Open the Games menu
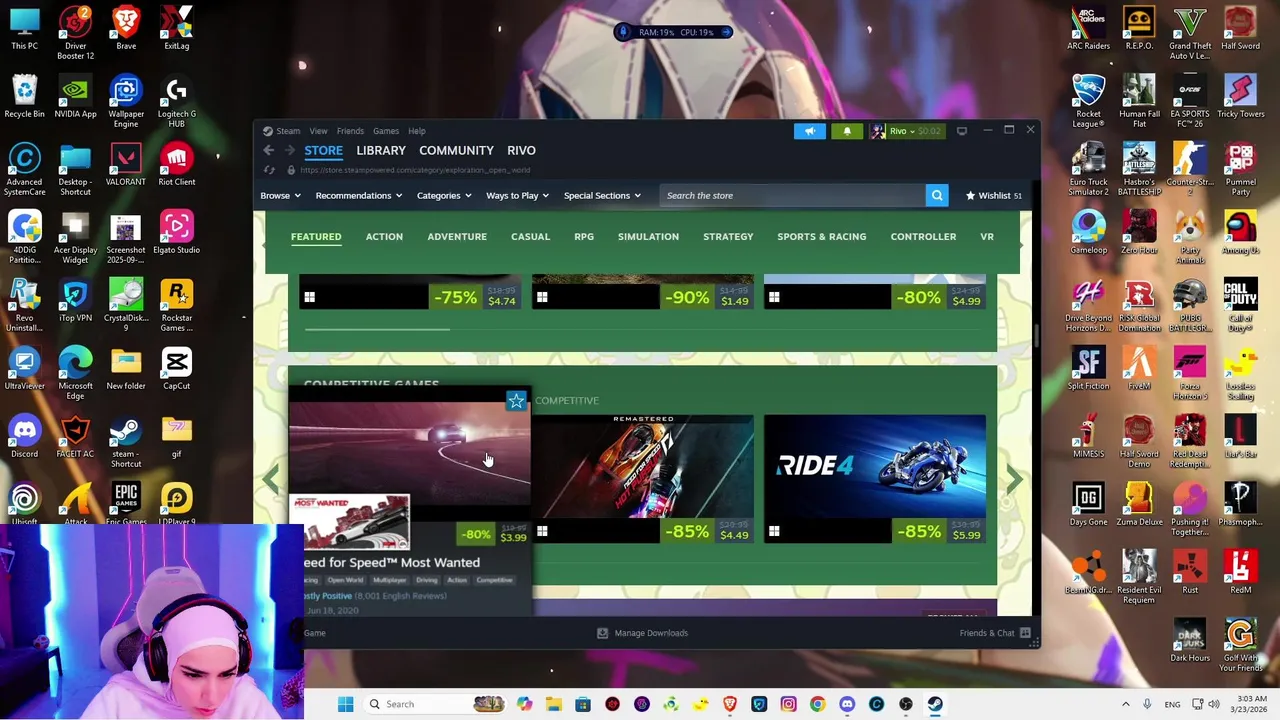1280x720 pixels. 386,131
